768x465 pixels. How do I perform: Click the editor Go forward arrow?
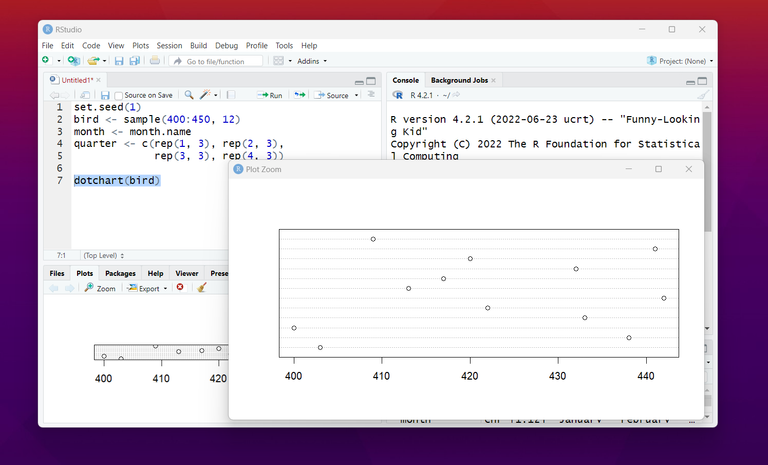tap(66, 95)
